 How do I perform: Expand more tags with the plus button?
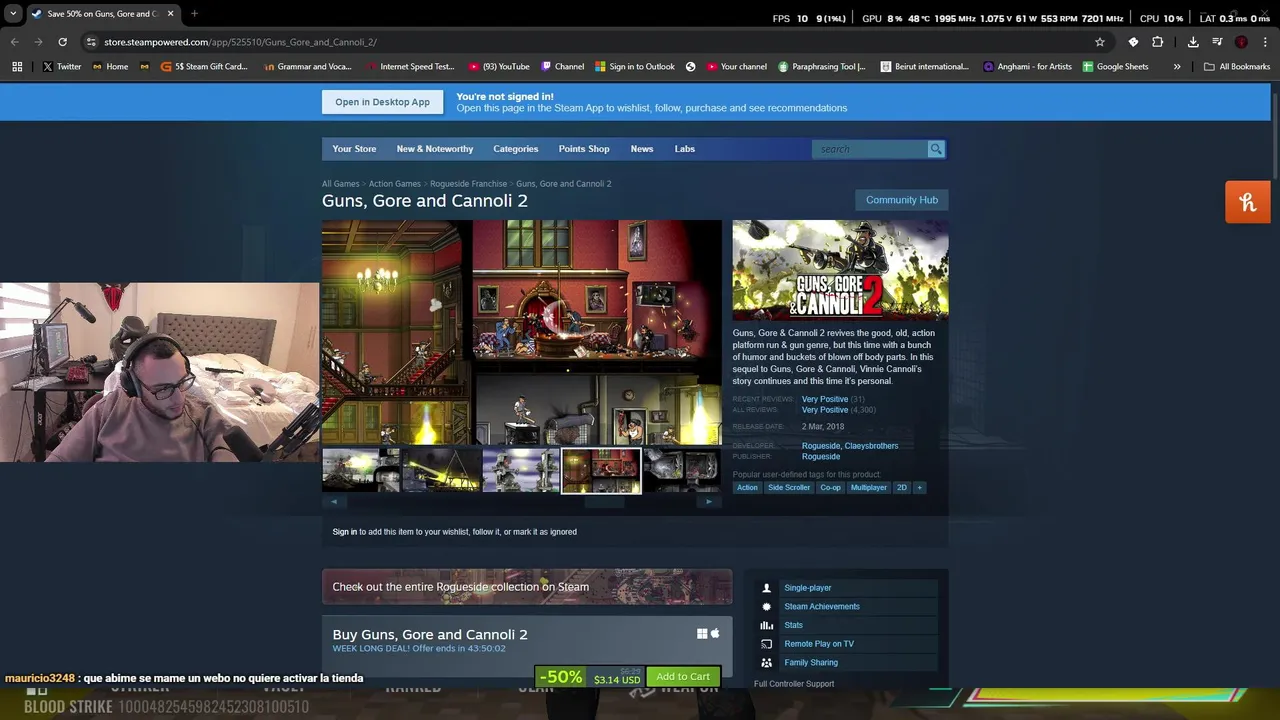point(920,488)
